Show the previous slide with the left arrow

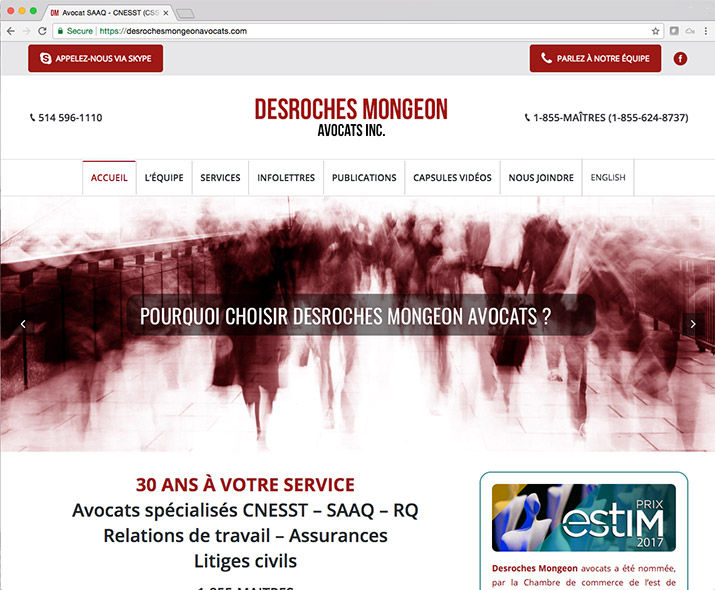click(x=22, y=324)
